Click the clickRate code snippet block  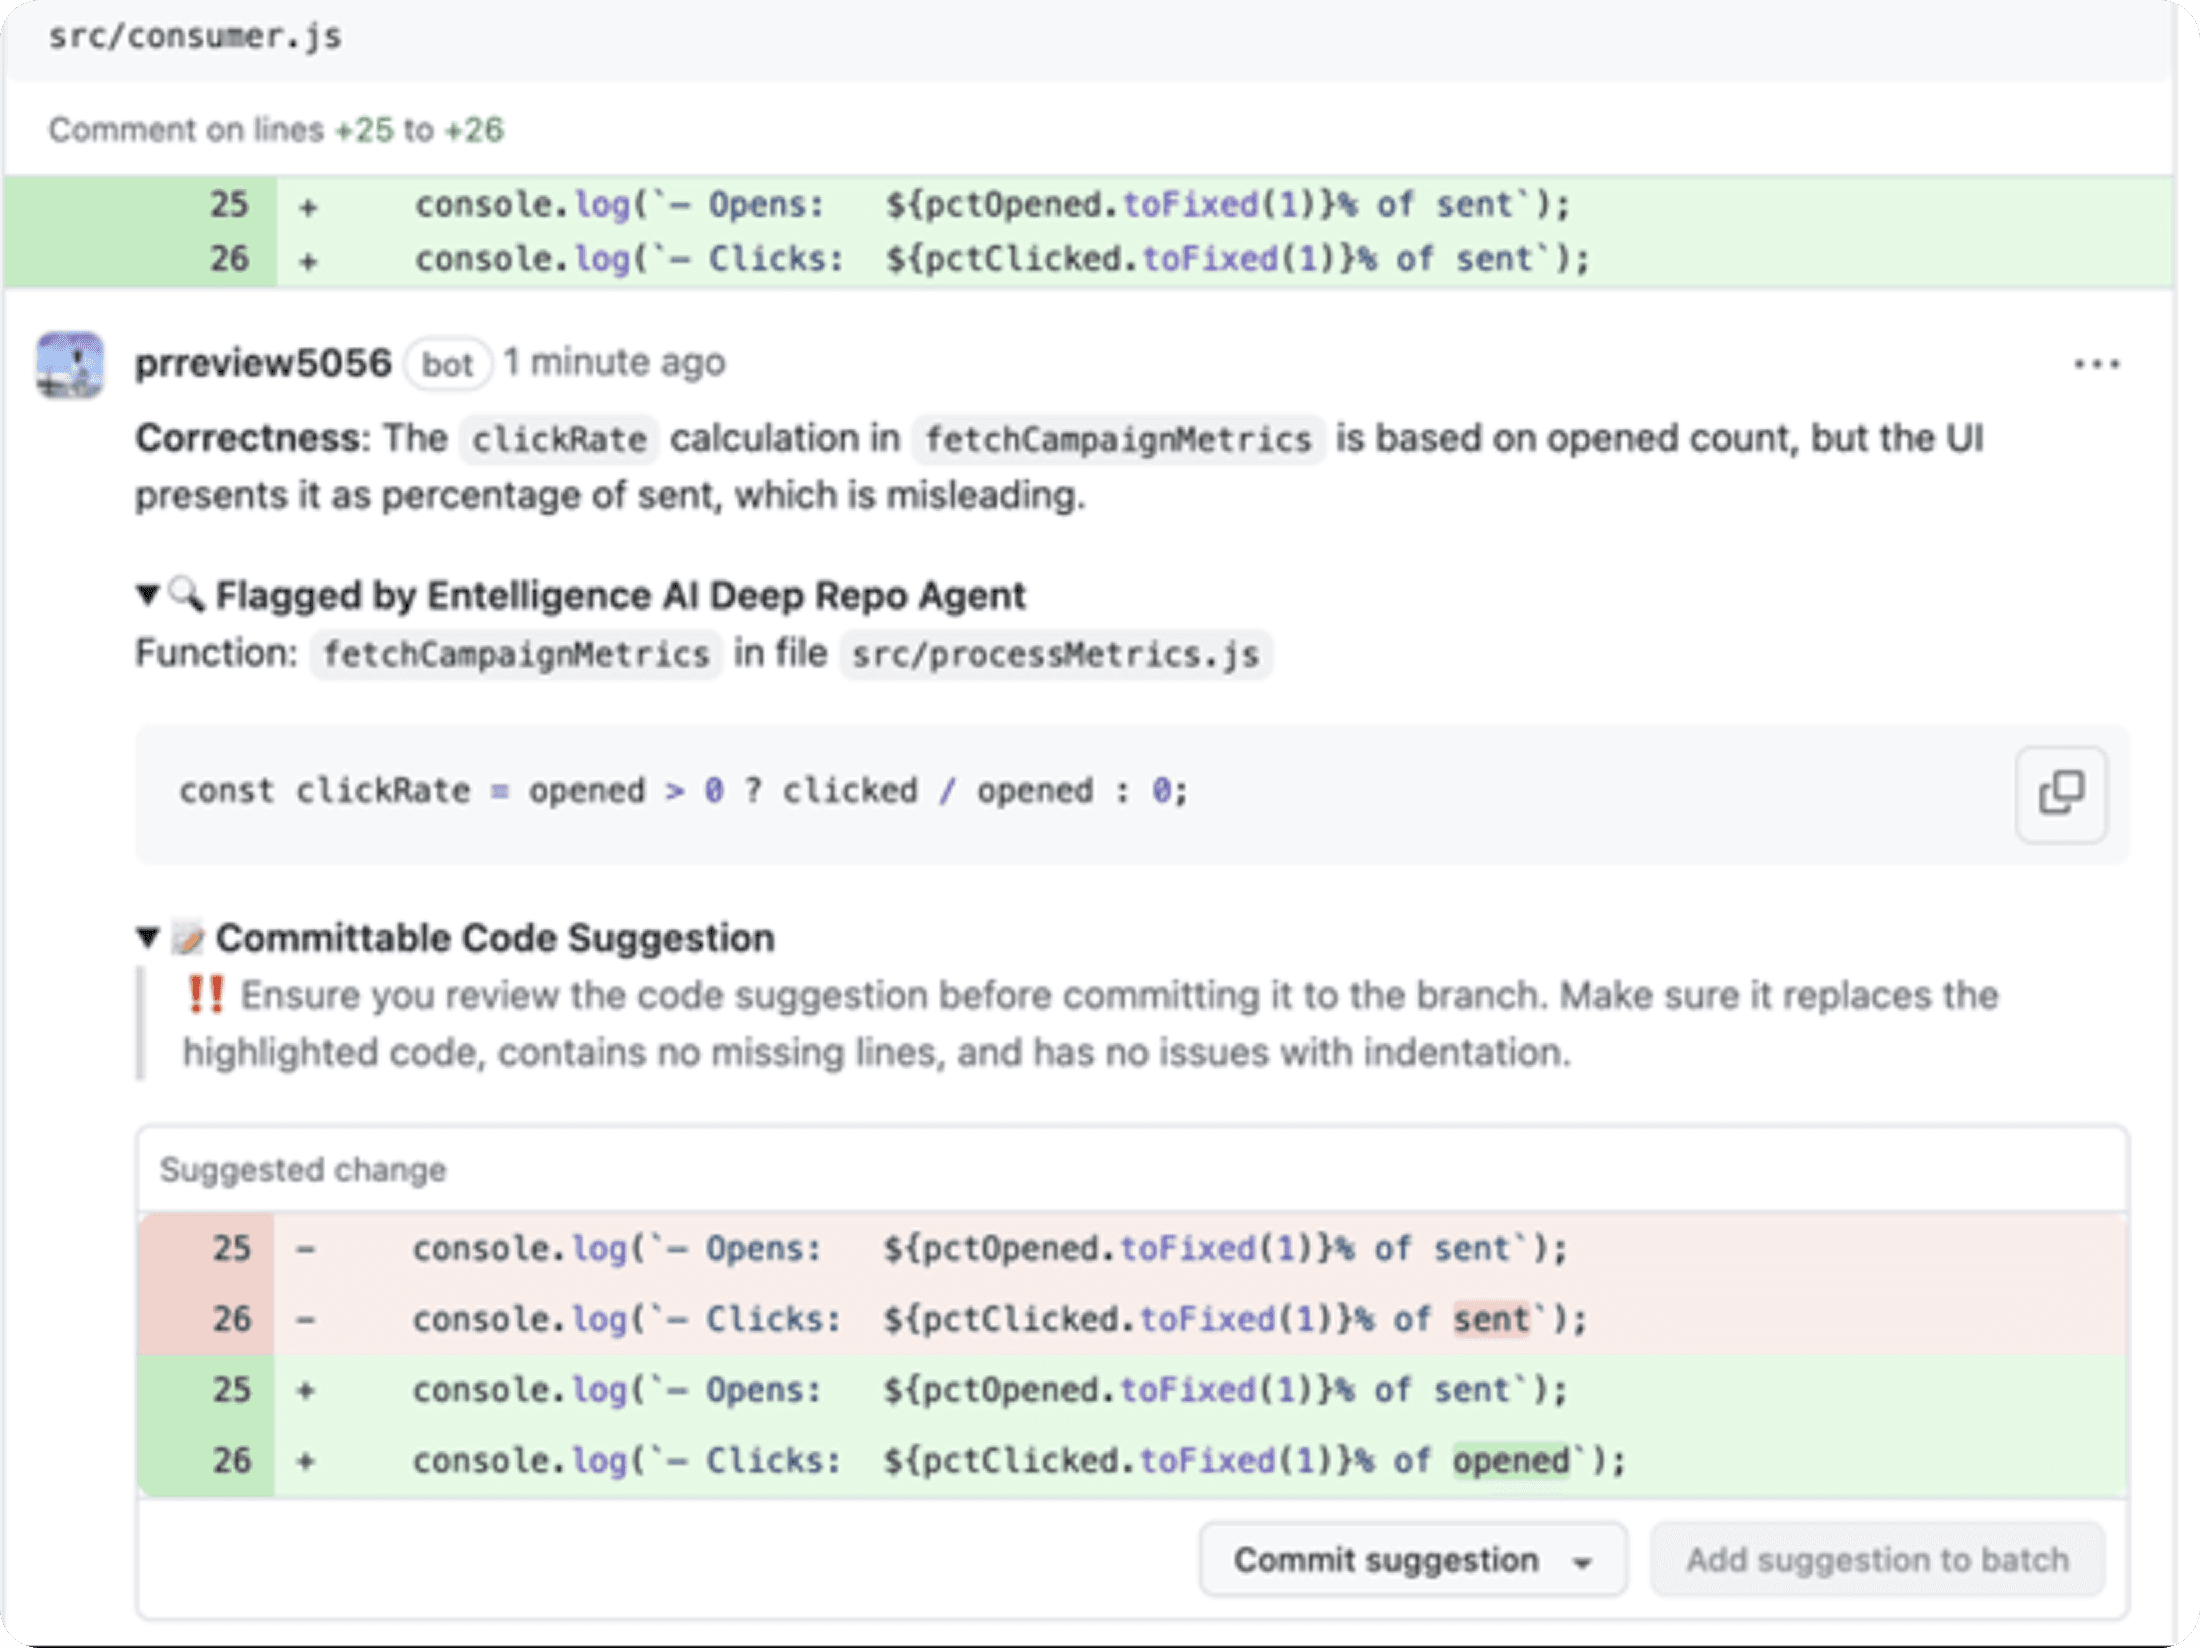tap(684, 791)
